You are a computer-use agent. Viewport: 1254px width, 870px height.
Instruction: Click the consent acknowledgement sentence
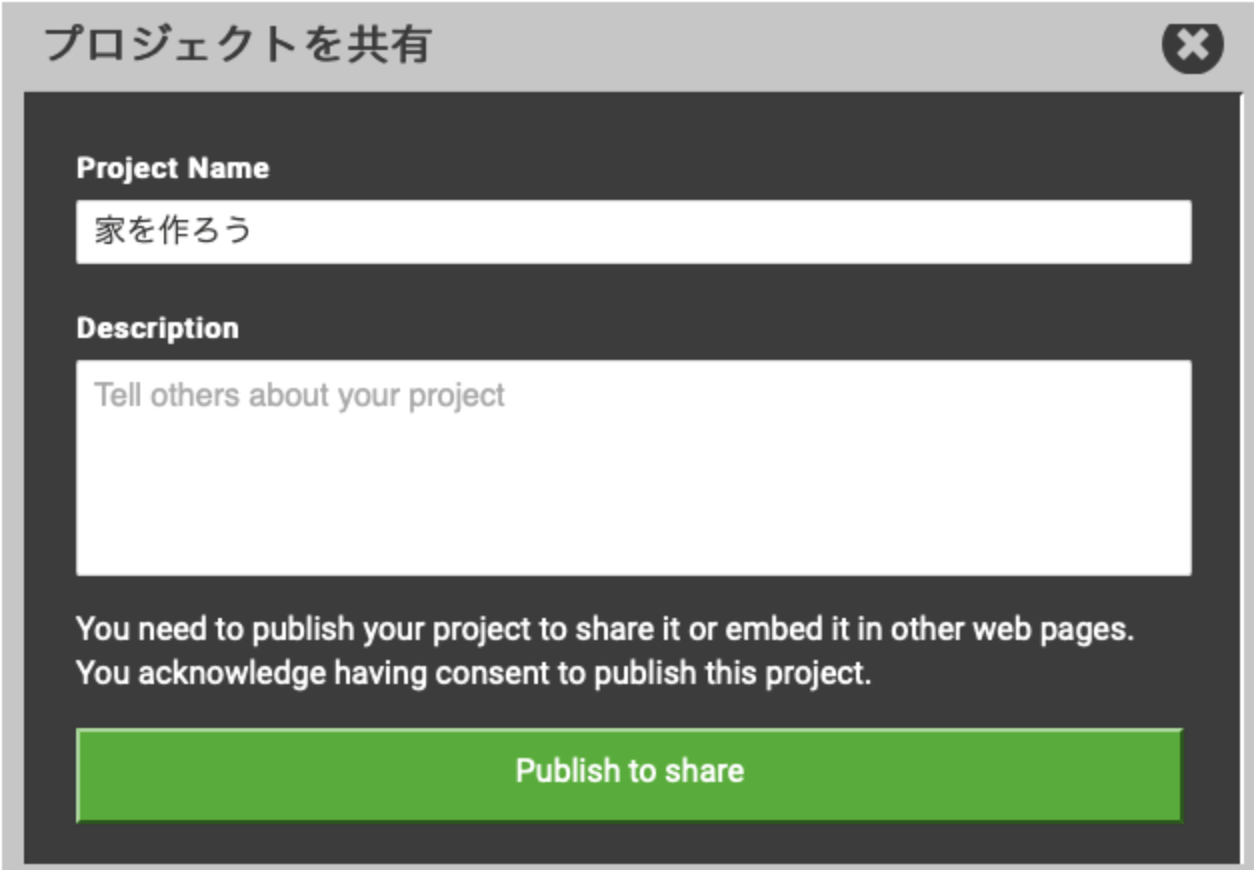[474, 673]
